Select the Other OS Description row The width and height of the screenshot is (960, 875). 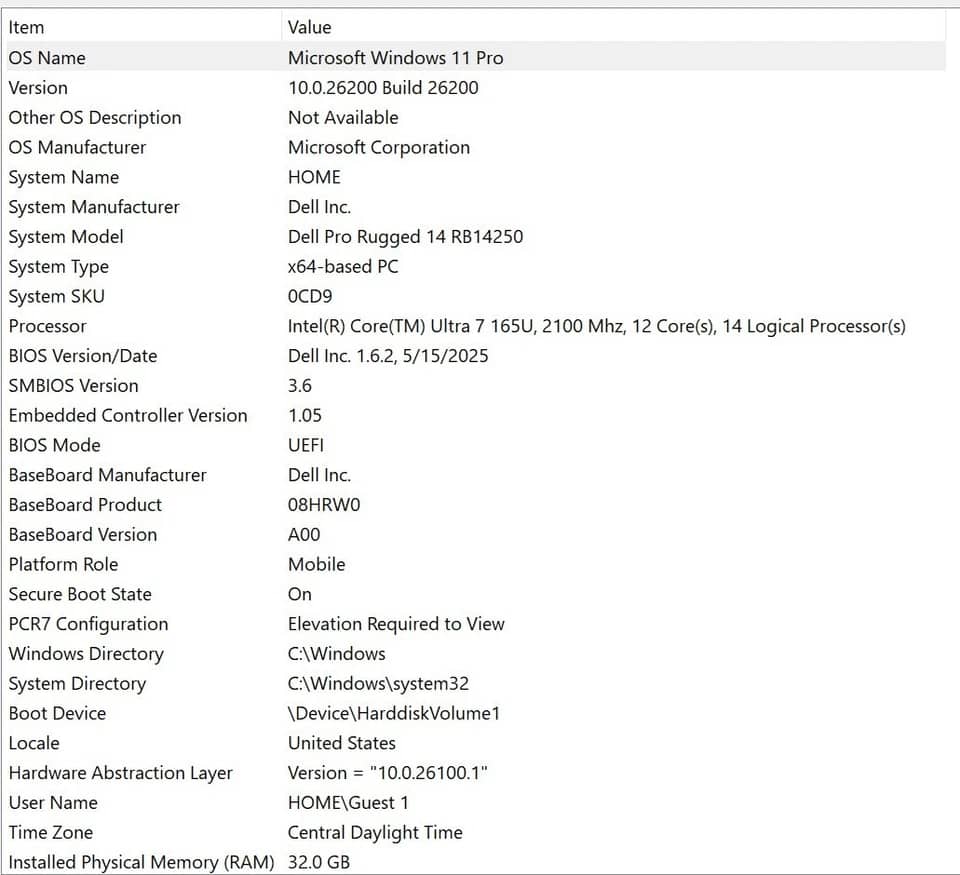coord(476,118)
